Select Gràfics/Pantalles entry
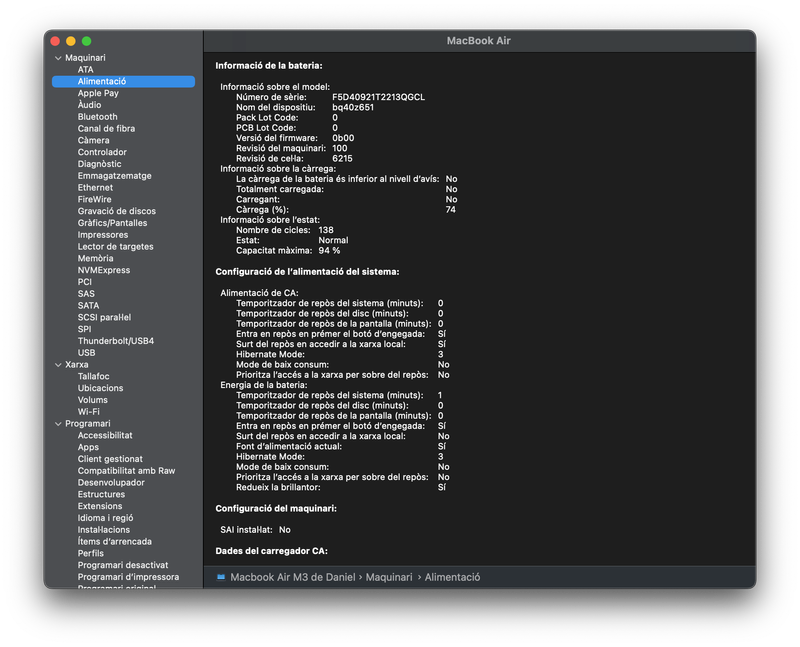This screenshot has height=647, width=800. click(112, 223)
